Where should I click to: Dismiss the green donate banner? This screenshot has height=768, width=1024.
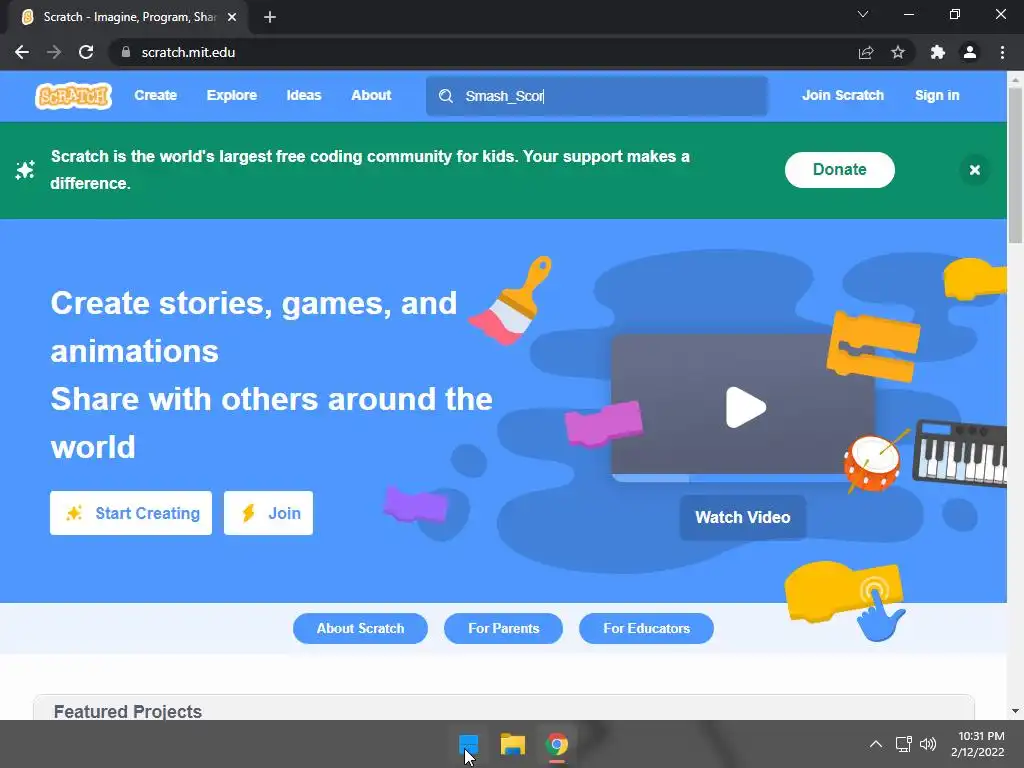(x=974, y=170)
